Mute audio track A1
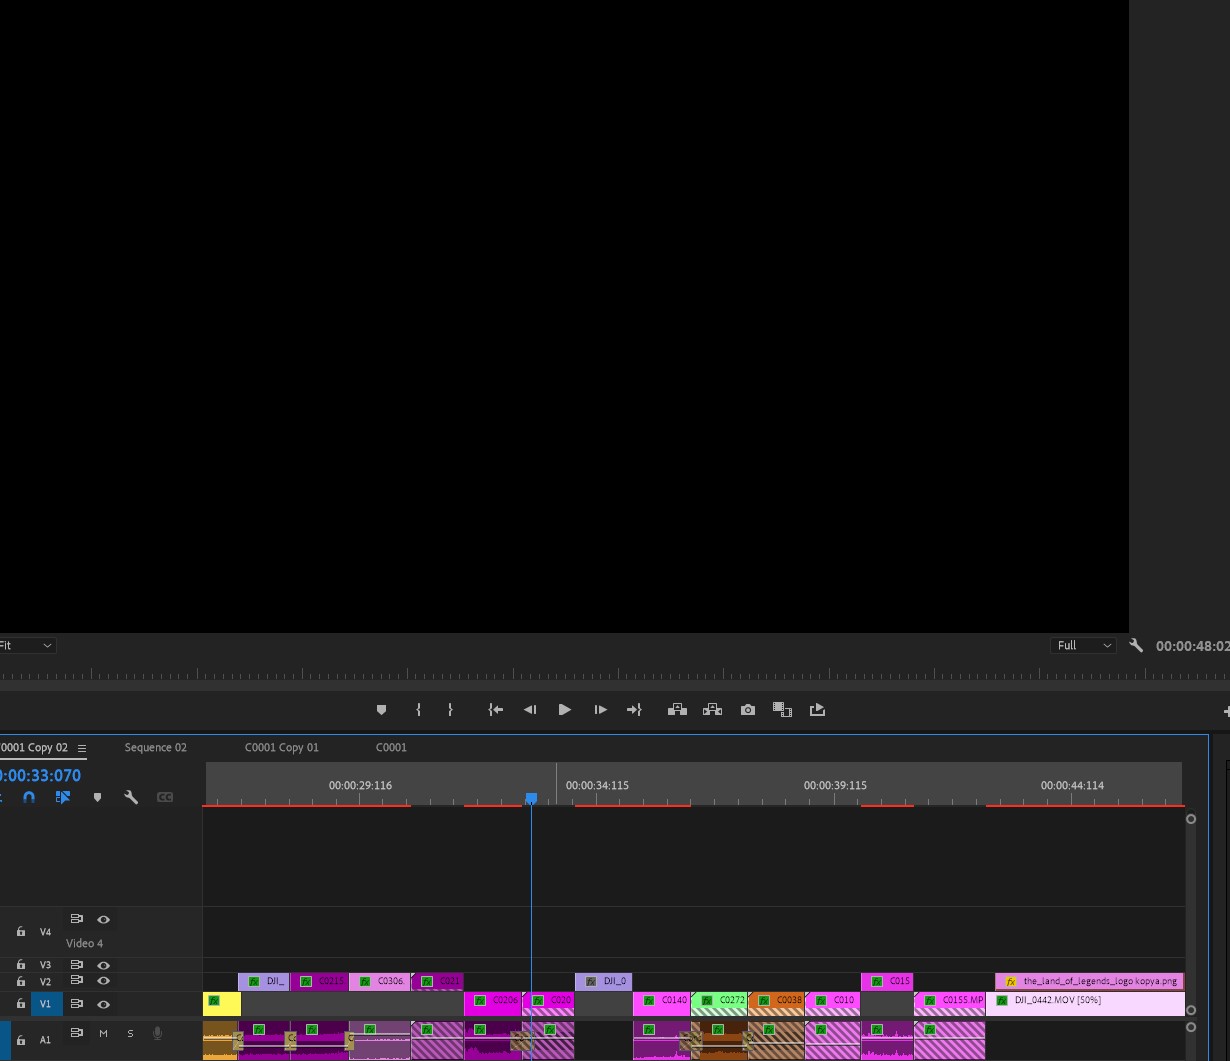 pyautogui.click(x=102, y=1033)
